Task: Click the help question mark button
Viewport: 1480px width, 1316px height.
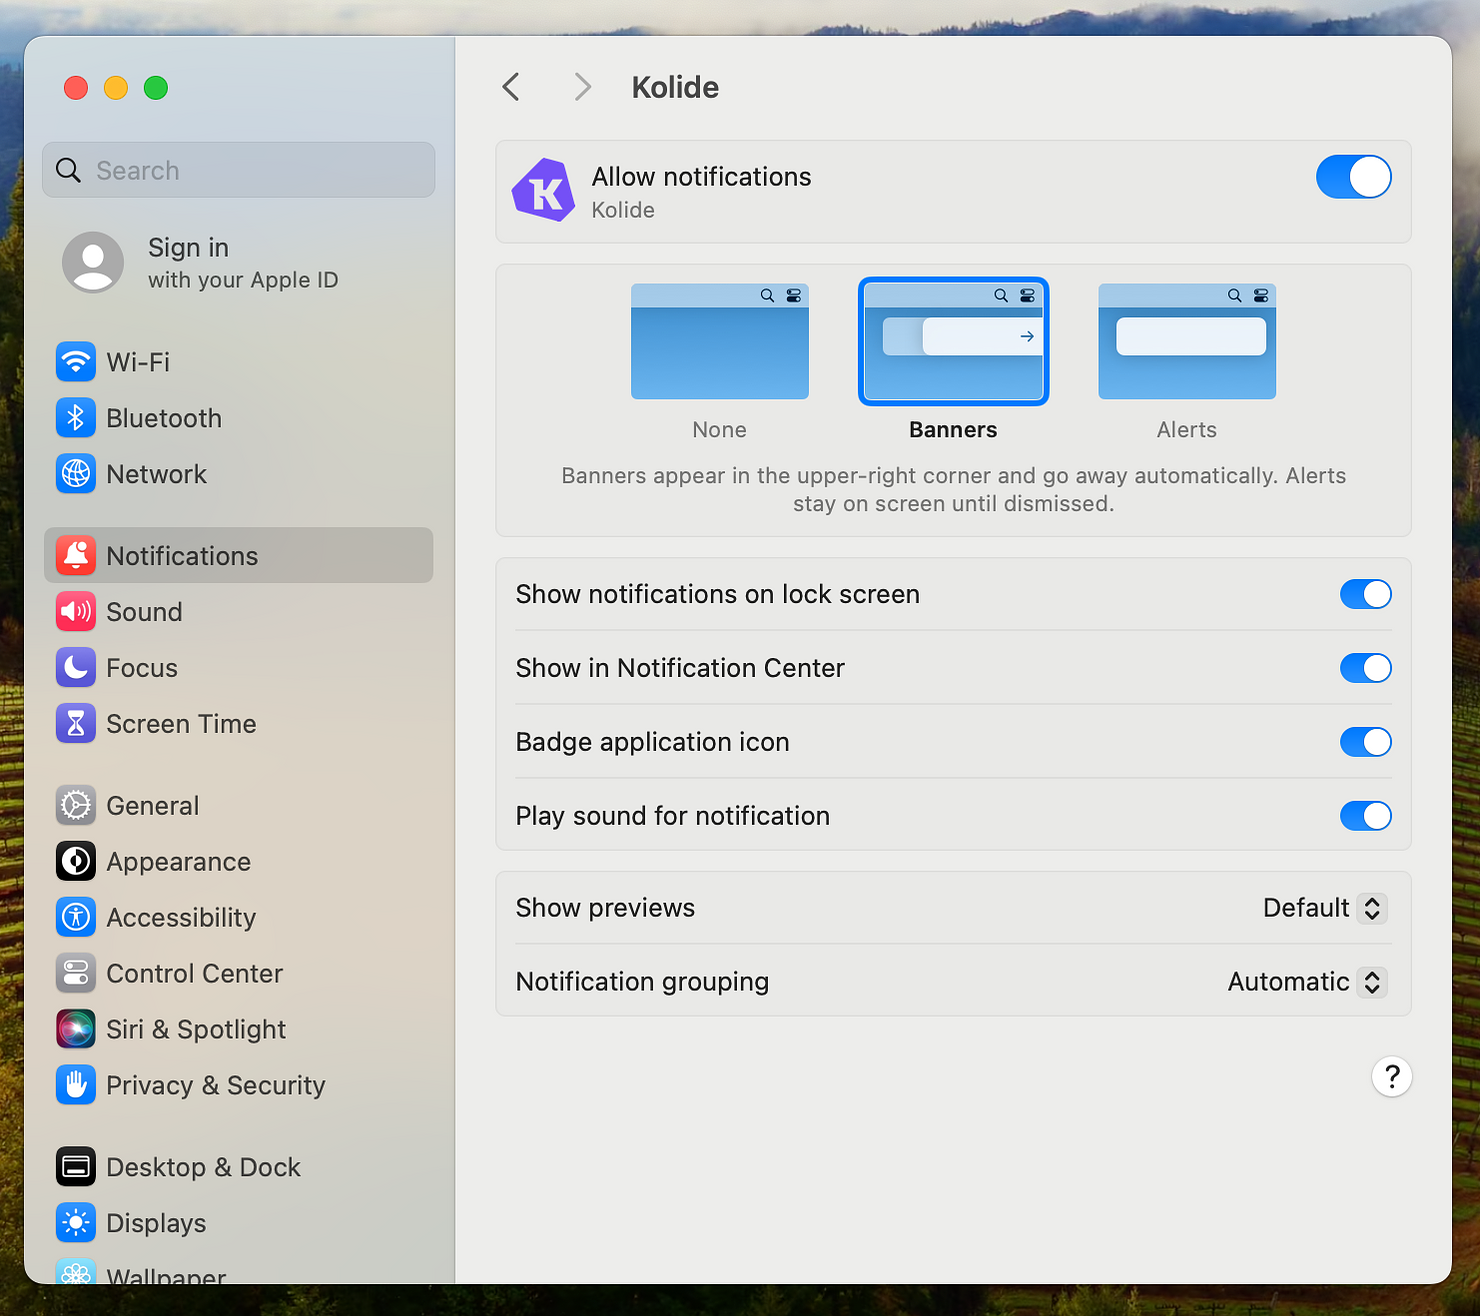Action: point(1391,1077)
